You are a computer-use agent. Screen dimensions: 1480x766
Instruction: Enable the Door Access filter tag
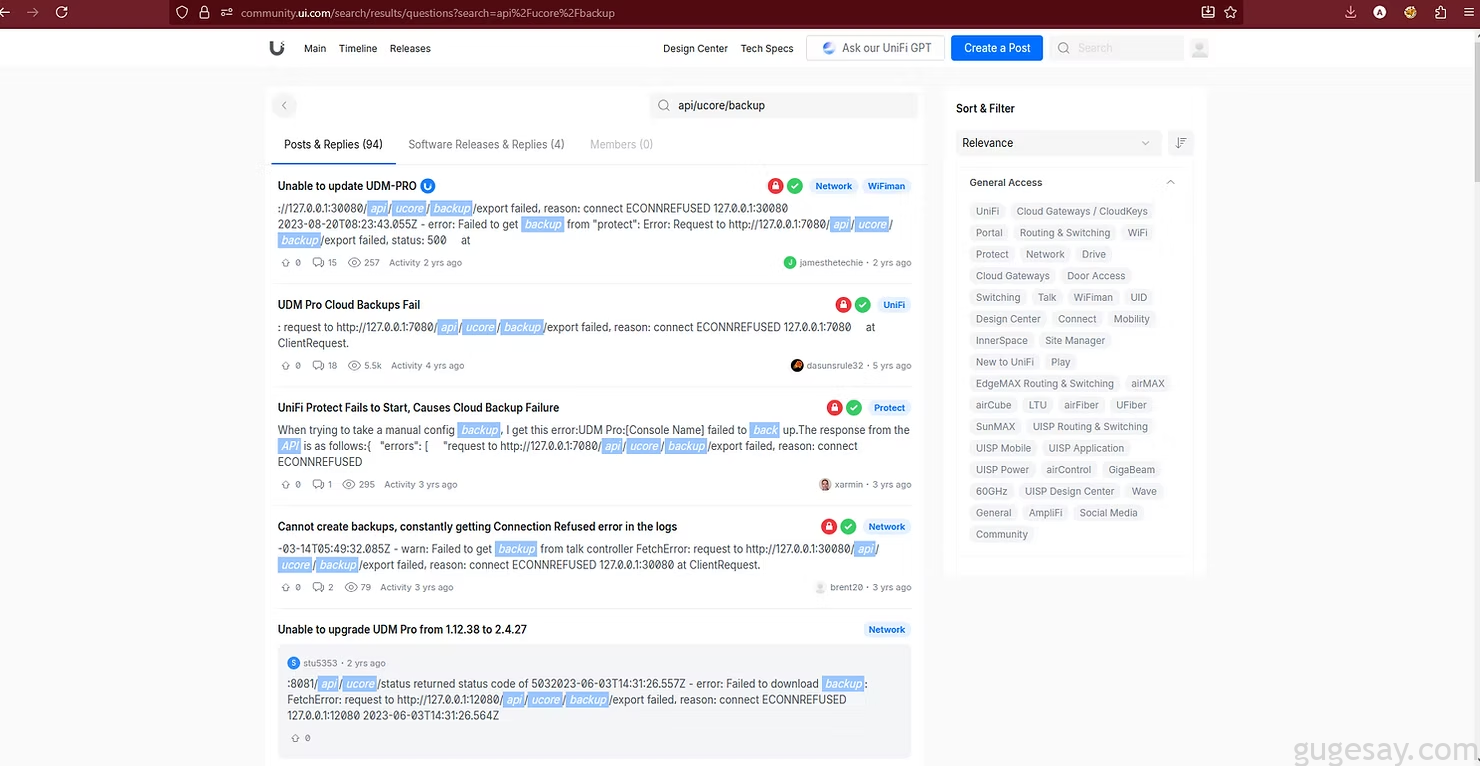click(1095, 276)
